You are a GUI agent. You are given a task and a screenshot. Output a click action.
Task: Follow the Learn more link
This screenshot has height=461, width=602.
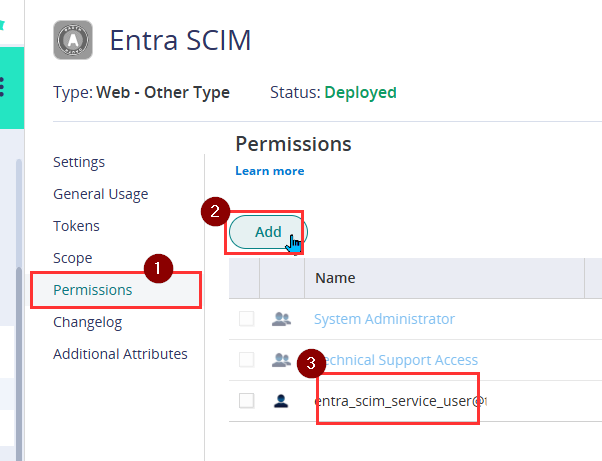(270, 171)
